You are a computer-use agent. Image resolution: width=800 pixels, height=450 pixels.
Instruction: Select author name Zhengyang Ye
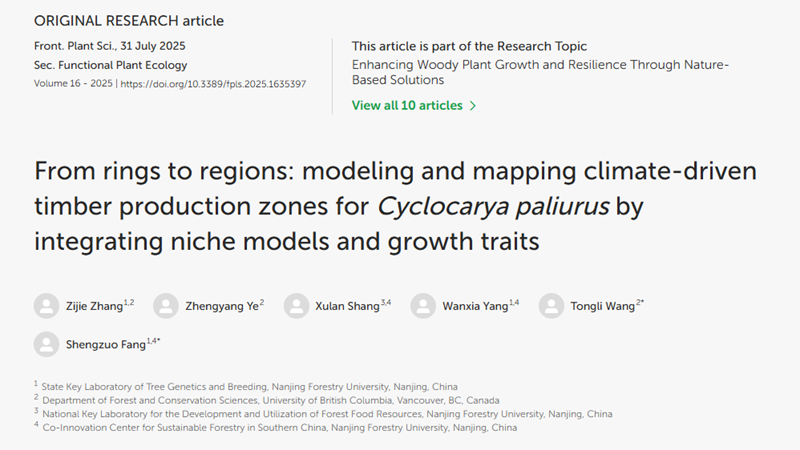220,306
